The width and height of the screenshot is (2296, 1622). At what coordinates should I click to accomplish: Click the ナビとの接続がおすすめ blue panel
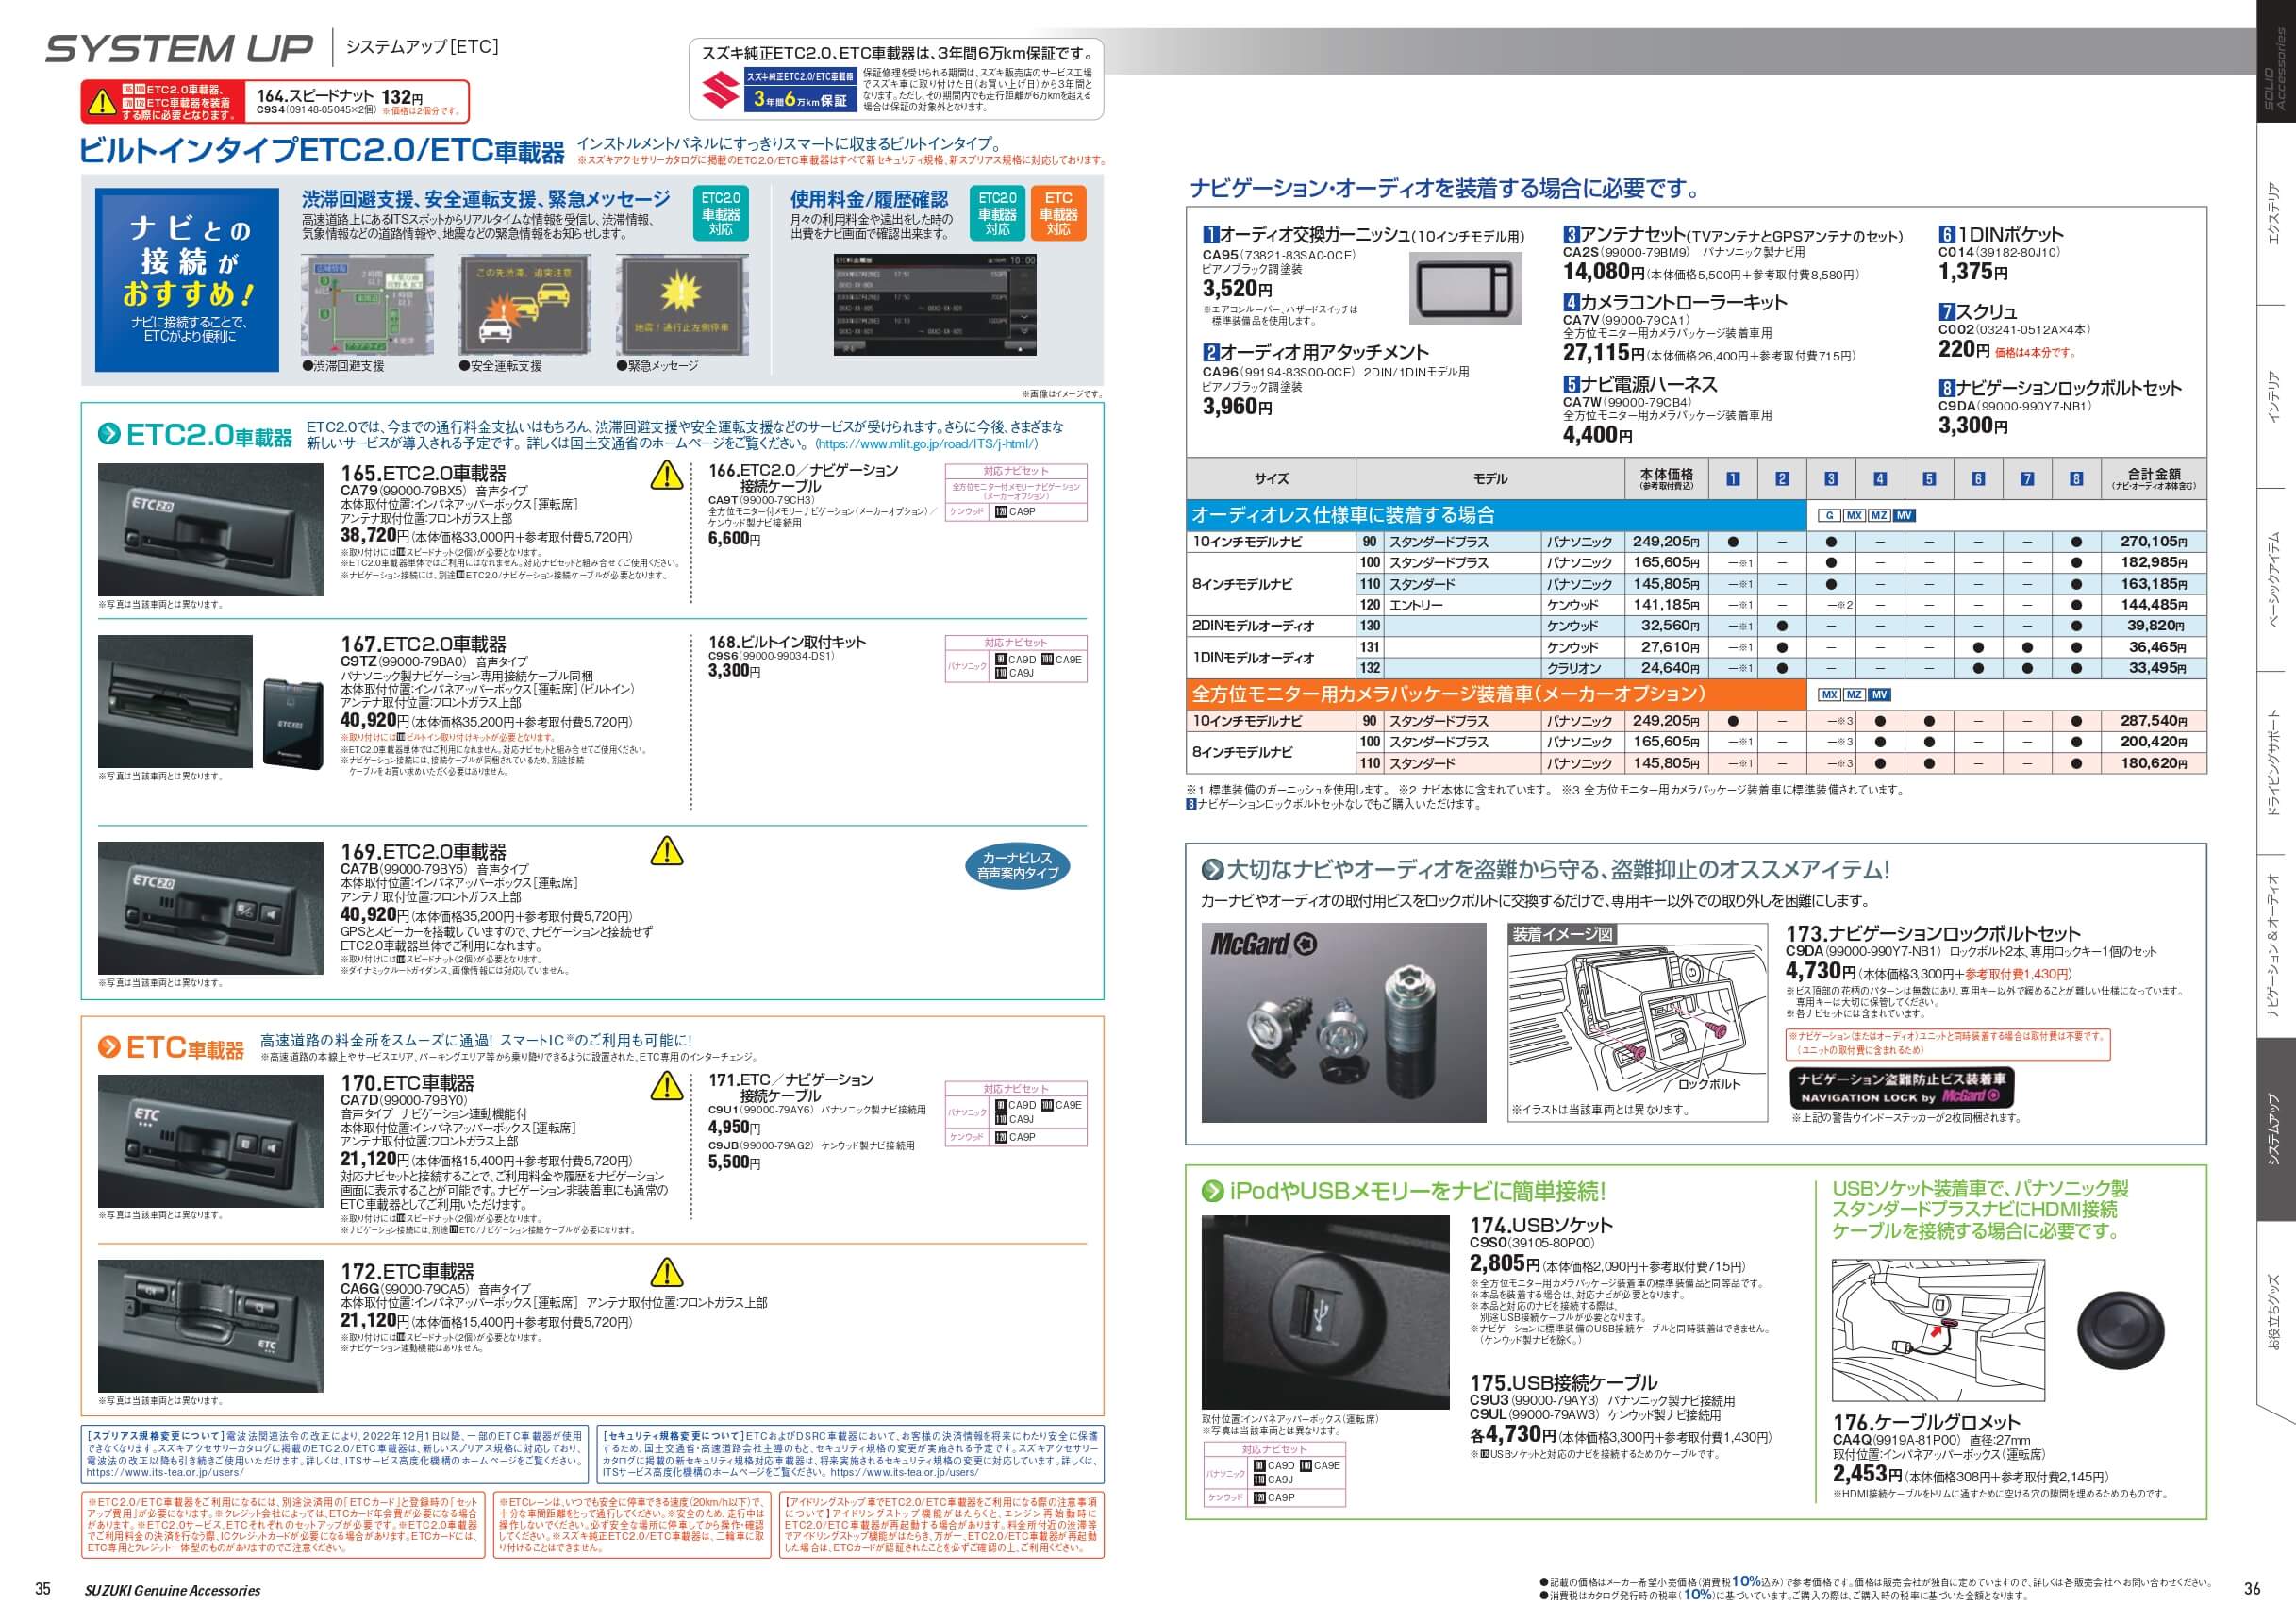(187, 281)
